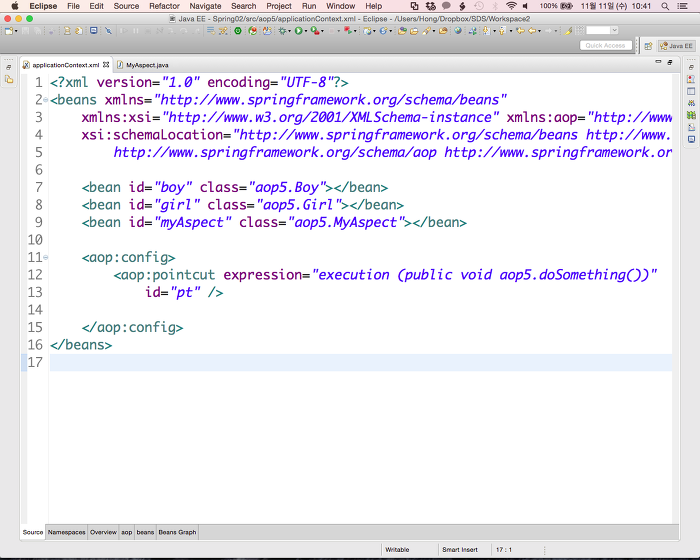The height and width of the screenshot is (560, 700).
Task: Open the Source menu
Action: tap(126, 6)
